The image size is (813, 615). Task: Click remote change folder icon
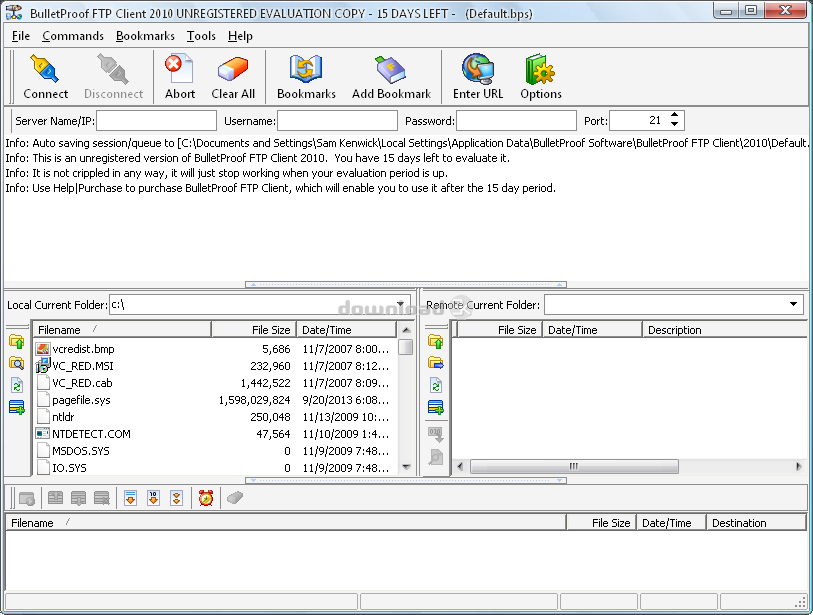click(x=436, y=363)
